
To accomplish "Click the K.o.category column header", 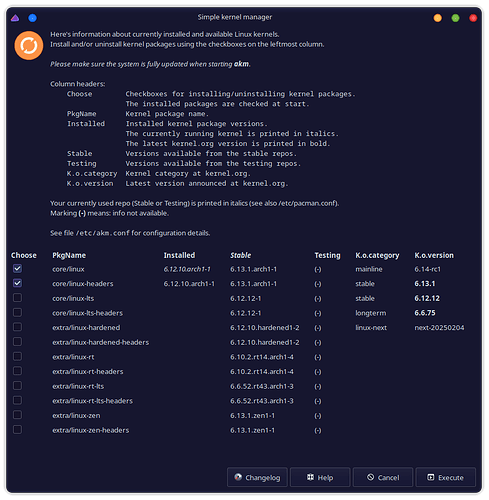I will (377, 255).
